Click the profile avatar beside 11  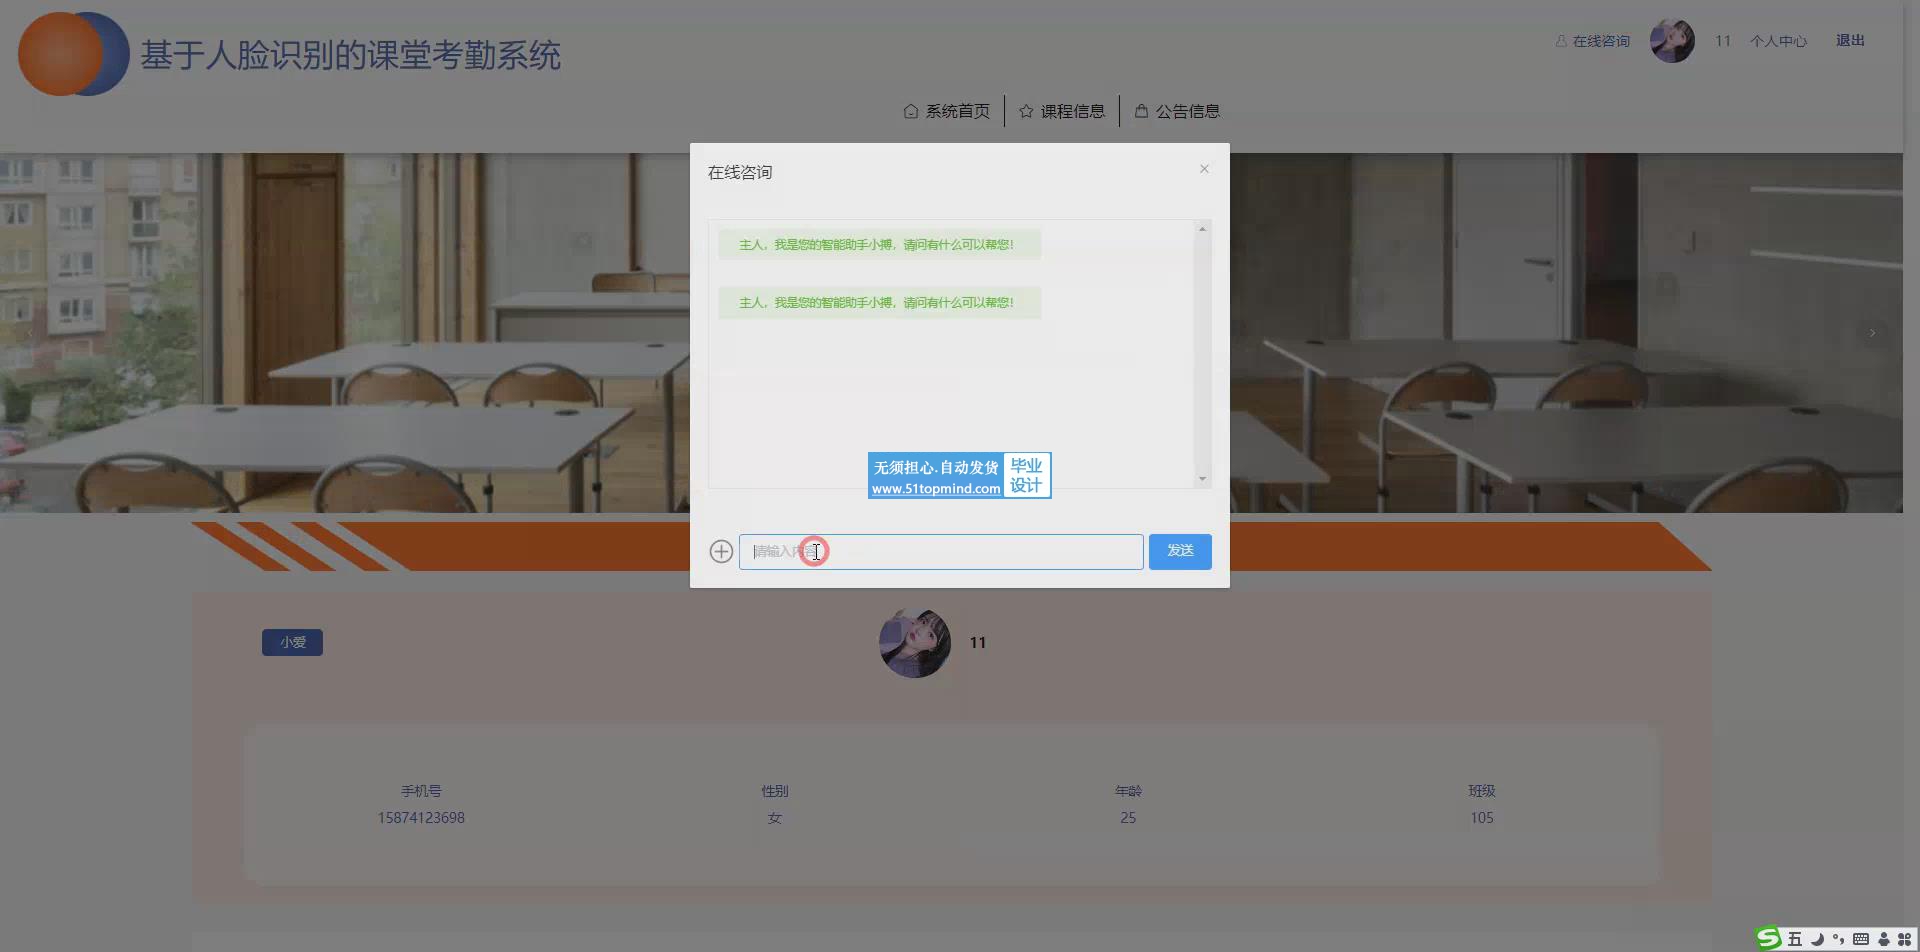(x=915, y=643)
